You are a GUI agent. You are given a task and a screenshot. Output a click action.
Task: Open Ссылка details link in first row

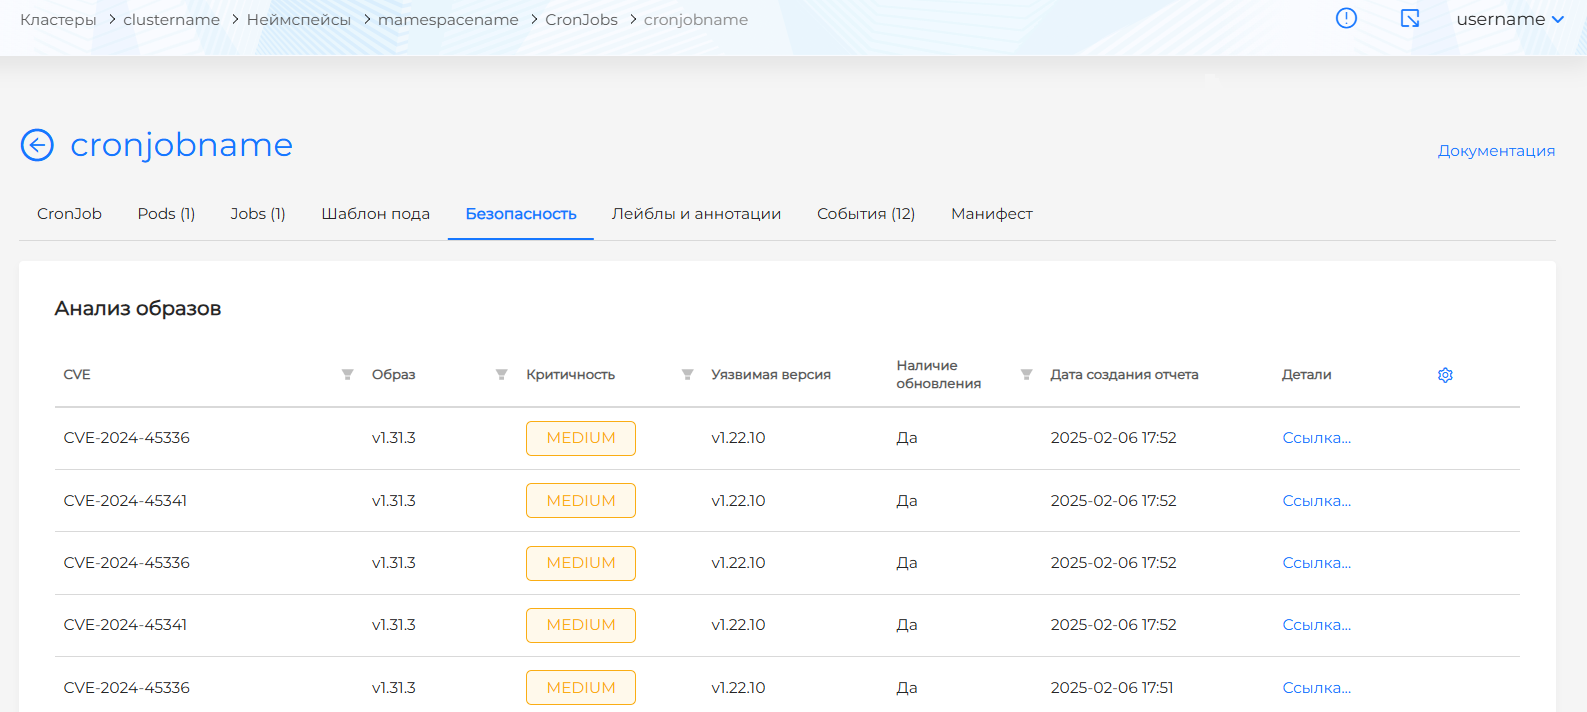click(1316, 438)
